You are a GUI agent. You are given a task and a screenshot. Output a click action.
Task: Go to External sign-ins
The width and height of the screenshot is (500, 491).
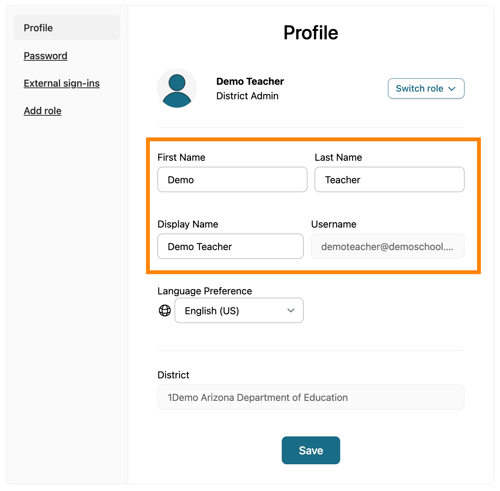click(62, 83)
